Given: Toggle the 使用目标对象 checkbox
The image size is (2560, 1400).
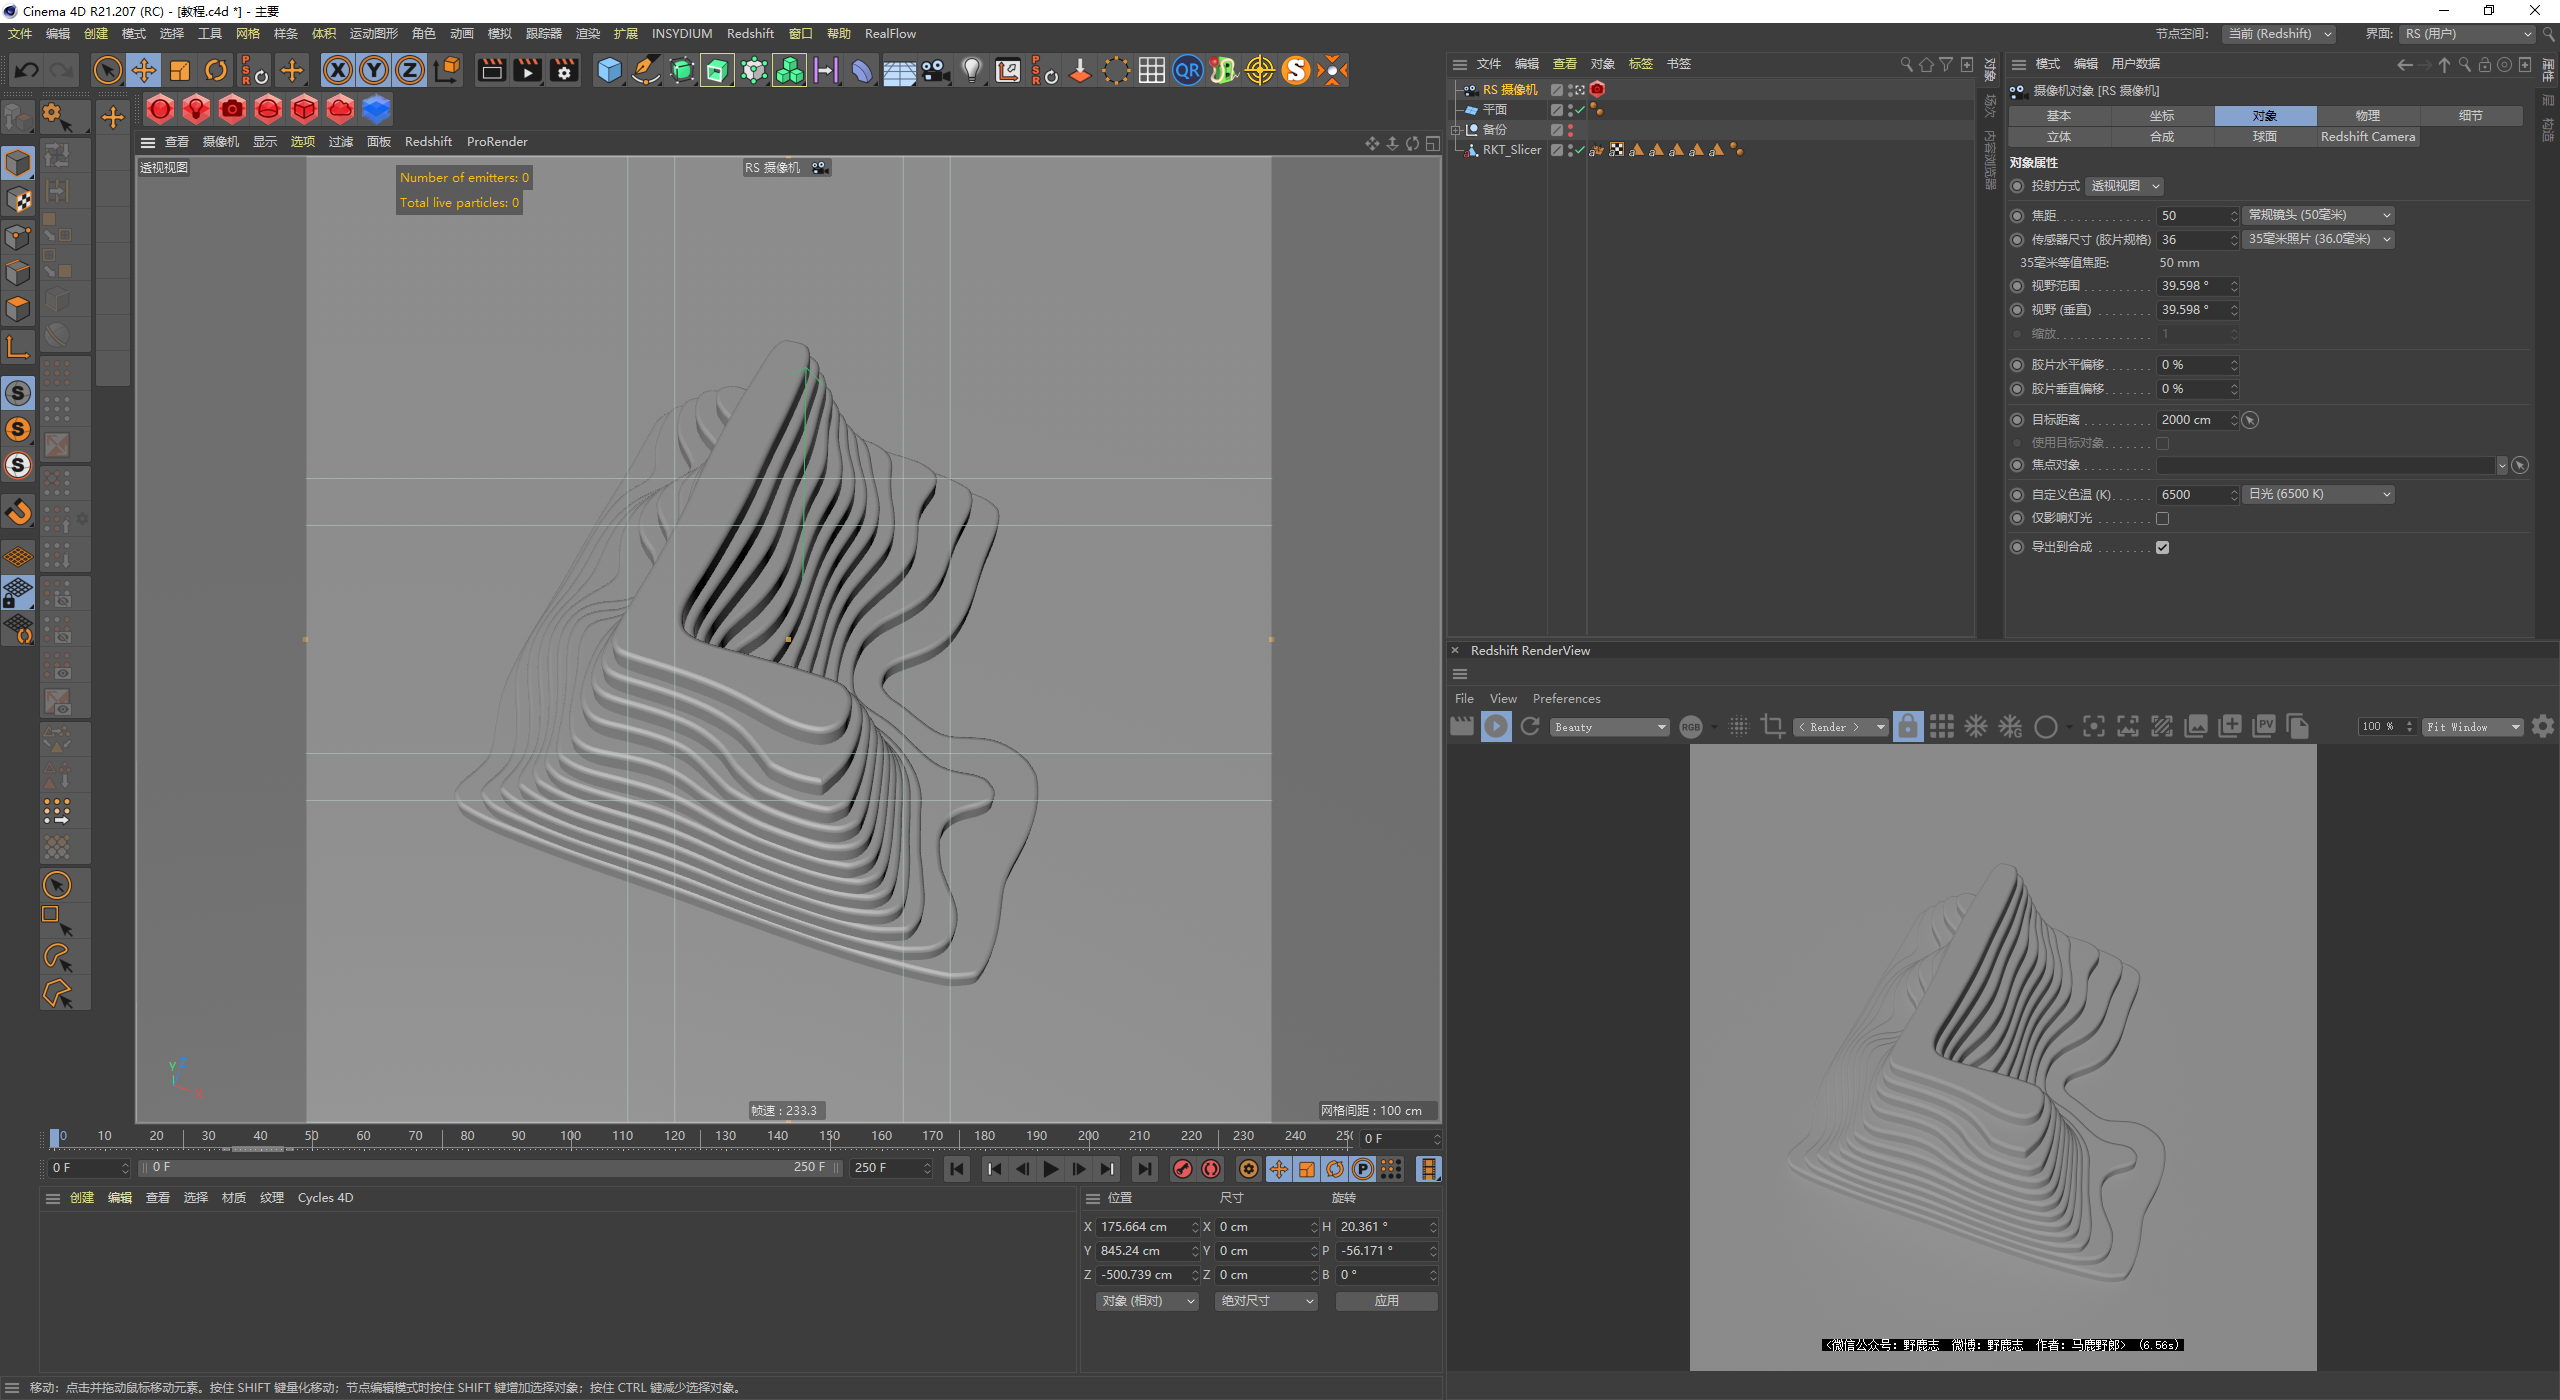Looking at the screenshot, I should [2162, 443].
